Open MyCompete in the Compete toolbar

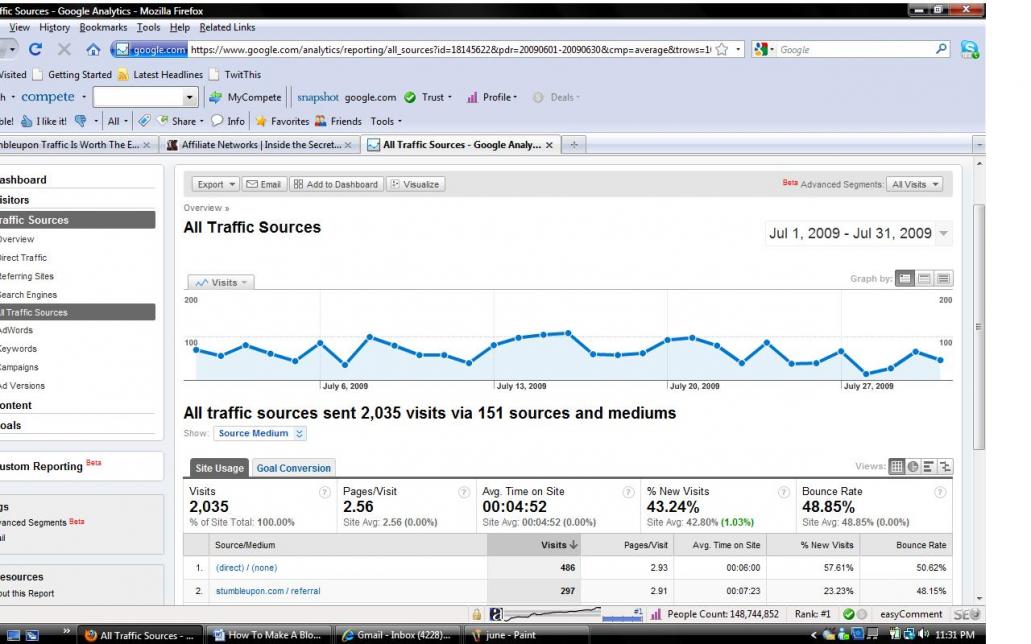(245, 97)
